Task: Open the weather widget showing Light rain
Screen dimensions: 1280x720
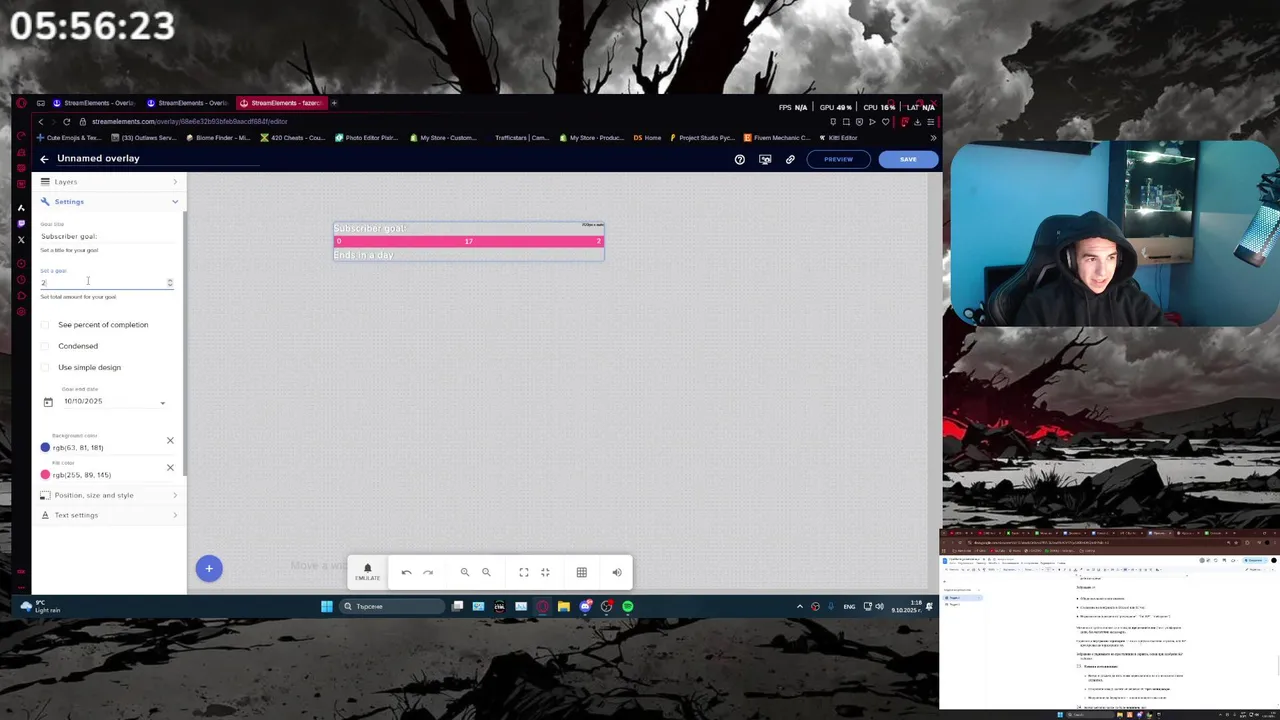Action: 41,606
